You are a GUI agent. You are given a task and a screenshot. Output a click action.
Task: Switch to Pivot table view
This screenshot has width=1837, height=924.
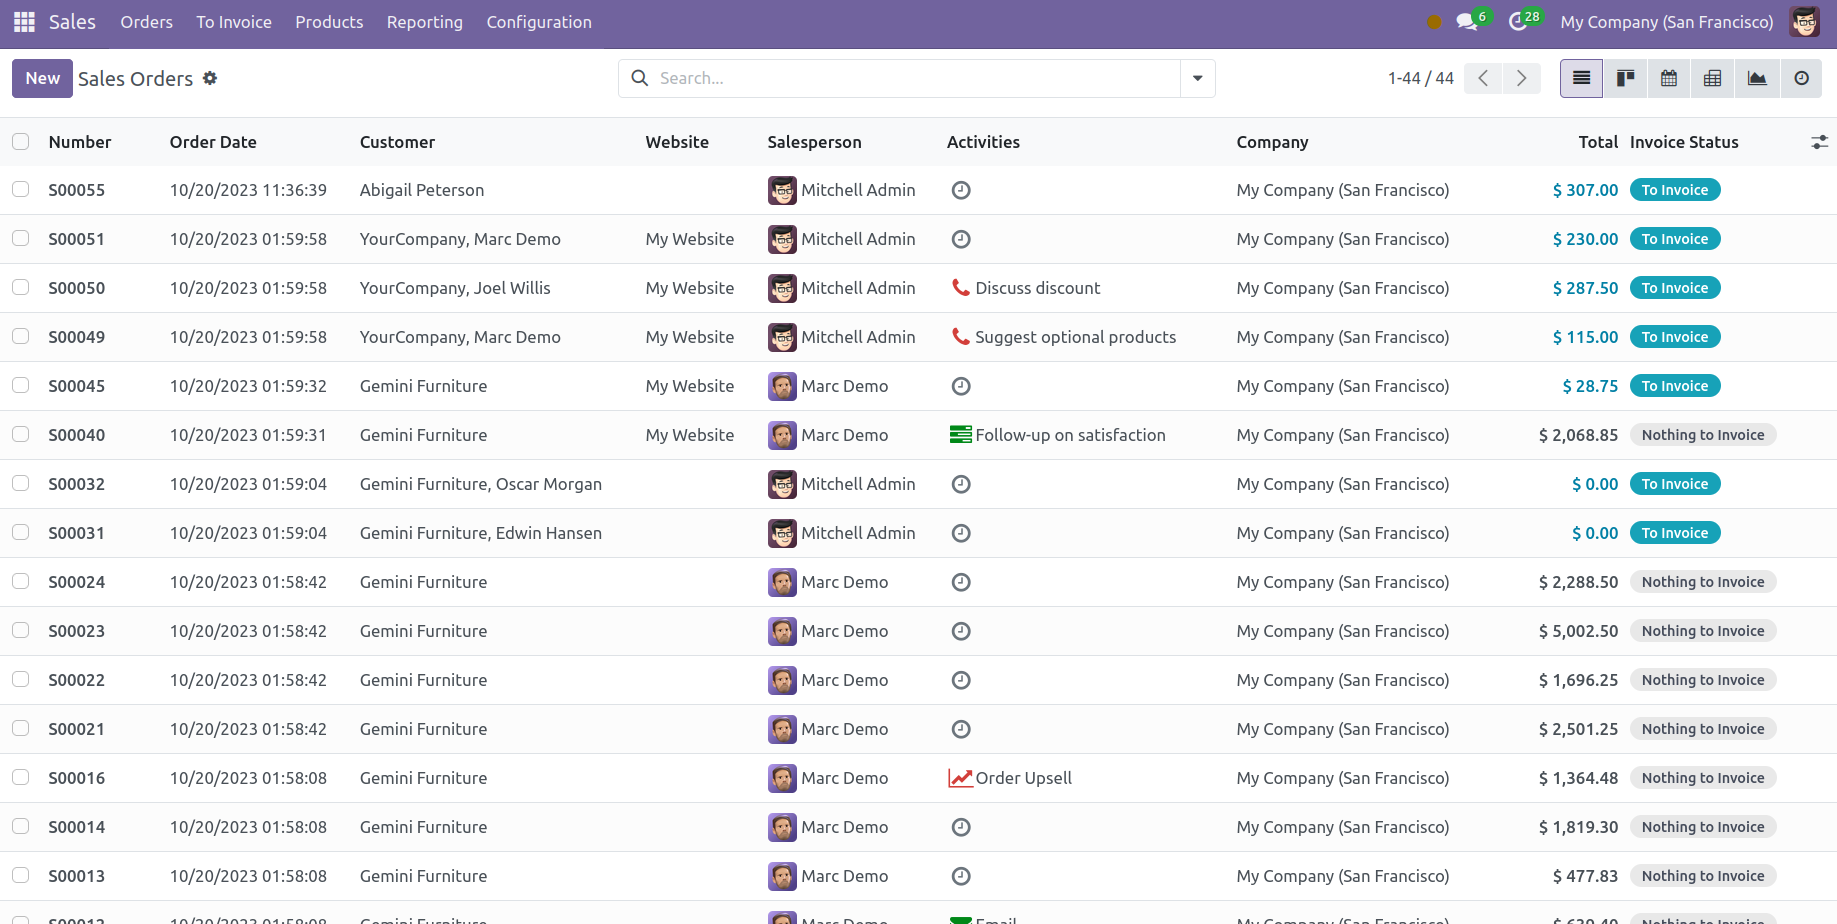point(1713,78)
